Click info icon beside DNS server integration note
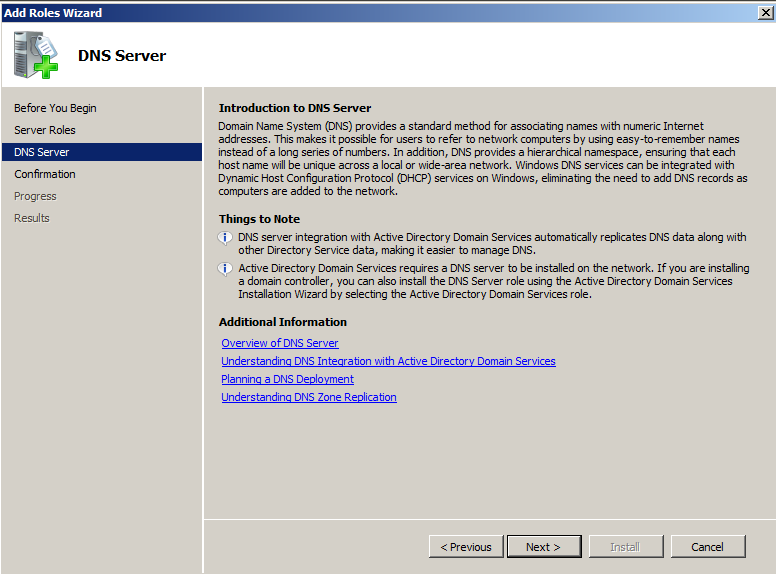 pyautogui.click(x=225, y=238)
